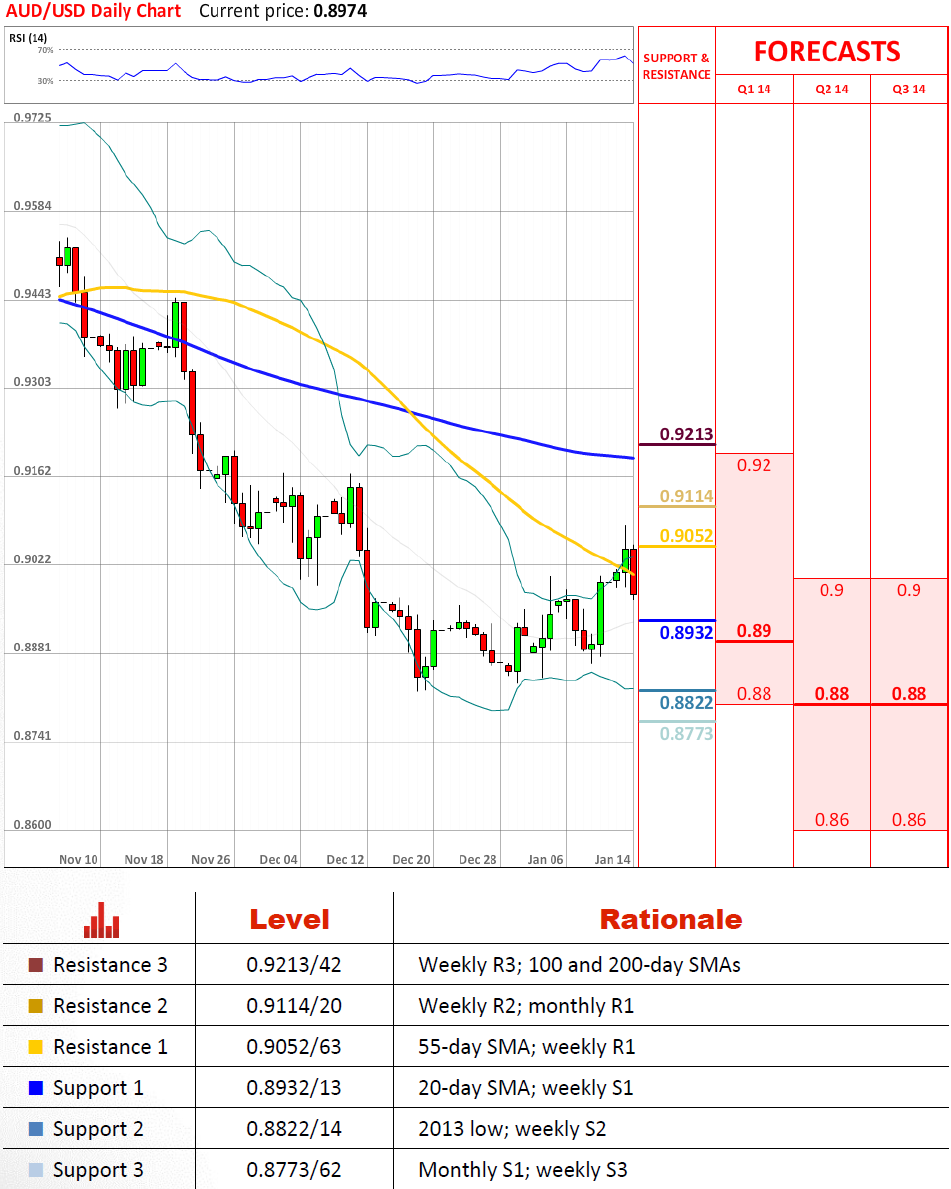This screenshot has width=951, height=1189.
Task: Click the Resistance 3 color swatch
Action: click(37, 966)
